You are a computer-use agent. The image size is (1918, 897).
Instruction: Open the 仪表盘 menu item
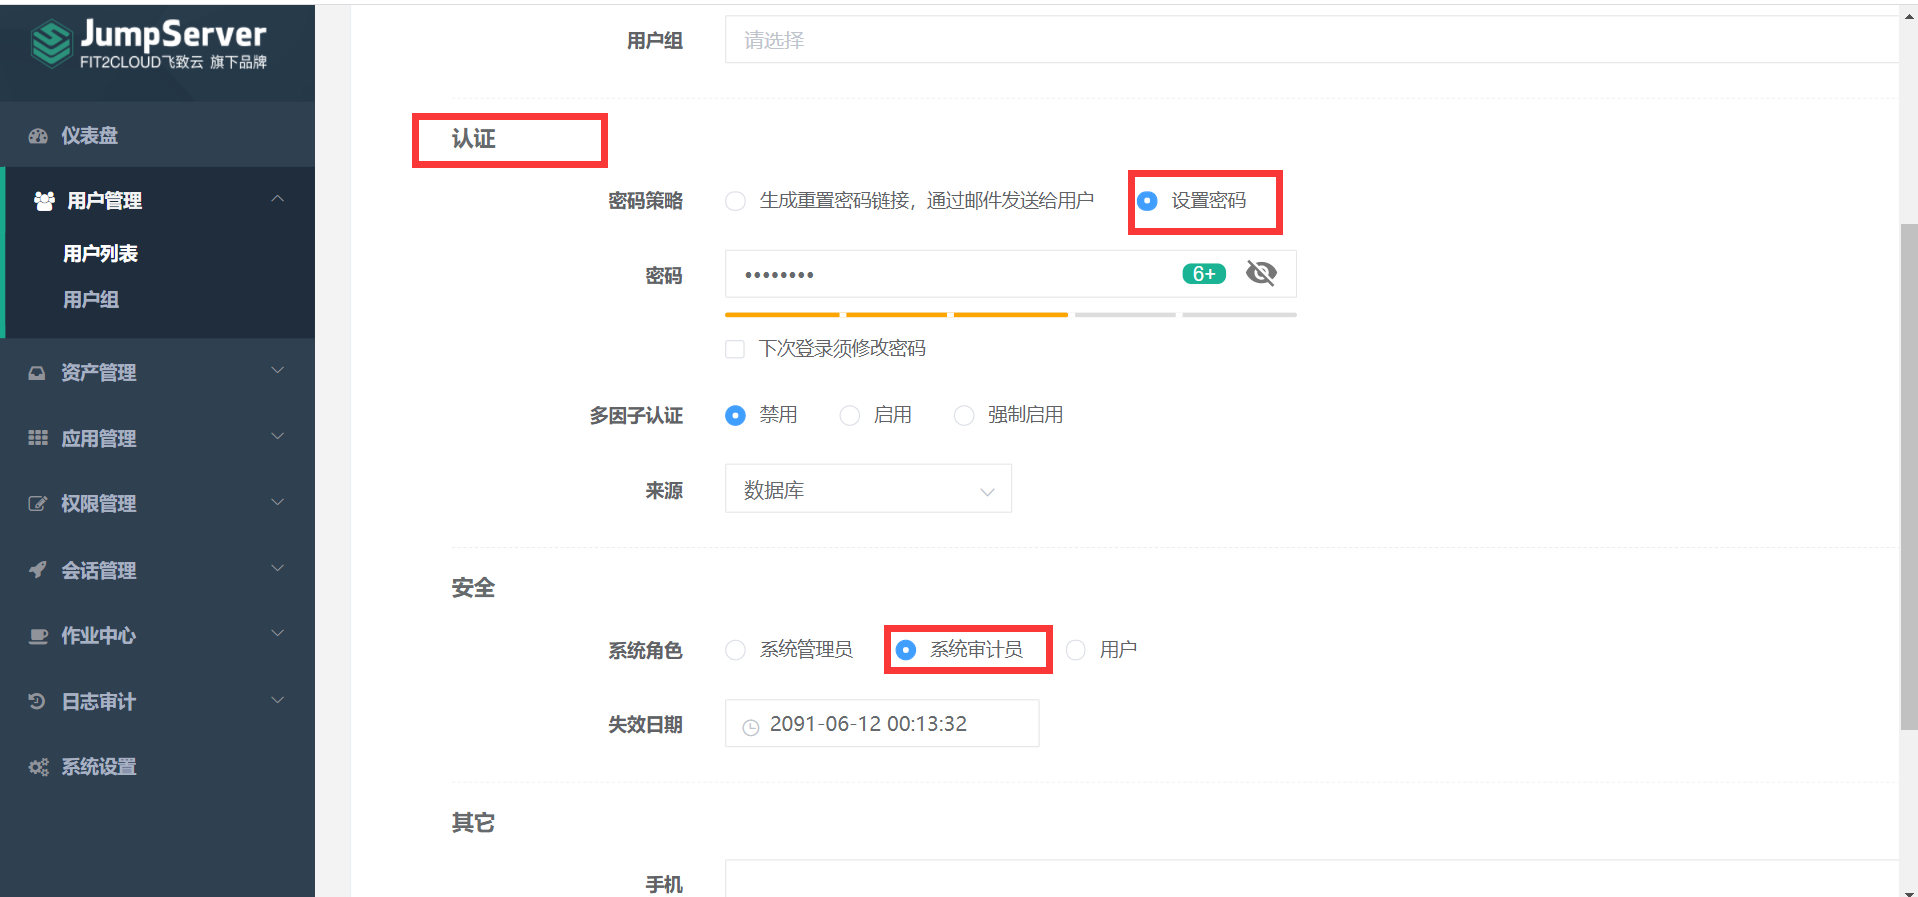tap(157, 135)
